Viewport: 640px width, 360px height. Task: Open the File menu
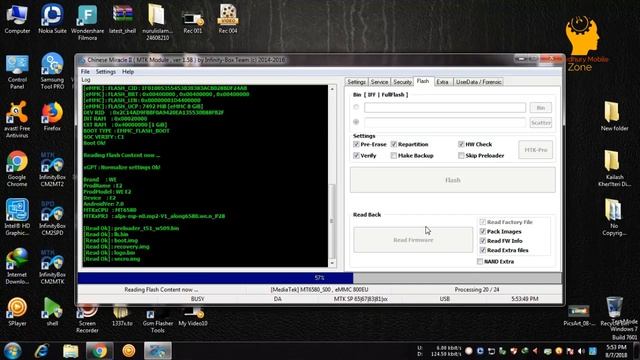click(85, 71)
